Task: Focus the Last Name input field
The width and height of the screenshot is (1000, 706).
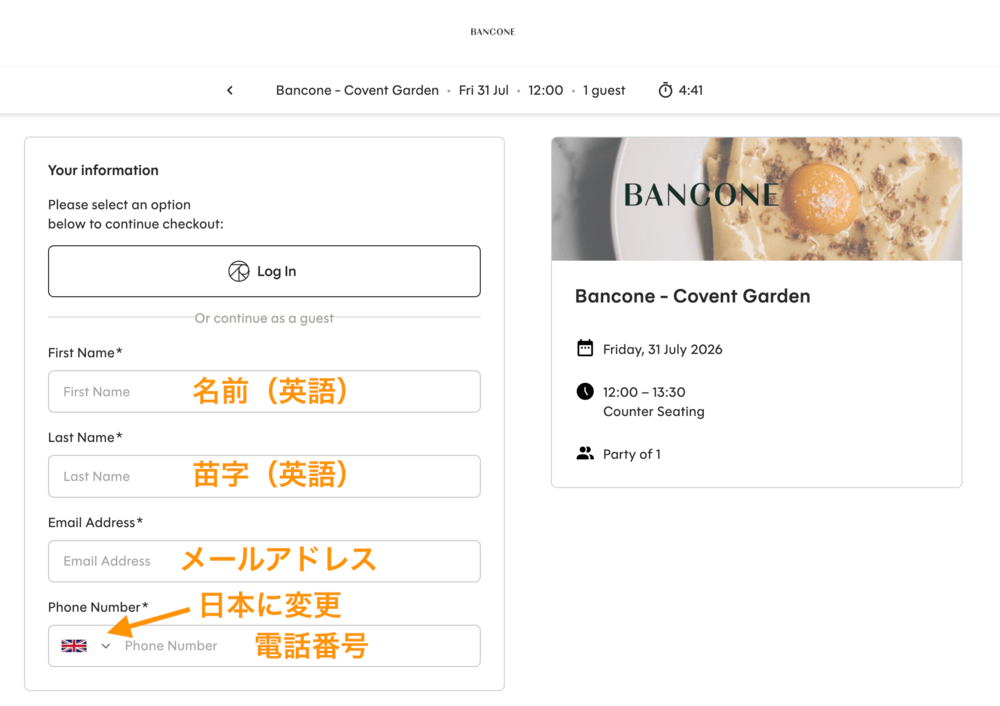Action: pos(264,476)
